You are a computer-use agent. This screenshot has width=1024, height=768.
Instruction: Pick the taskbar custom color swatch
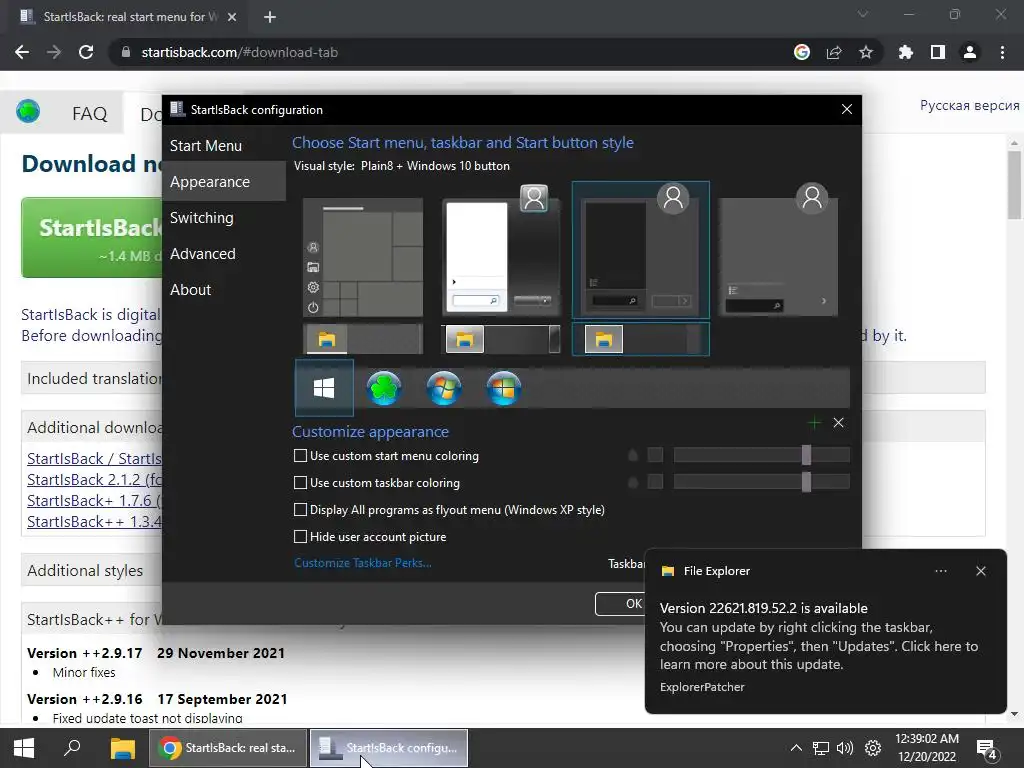[655, 482]
